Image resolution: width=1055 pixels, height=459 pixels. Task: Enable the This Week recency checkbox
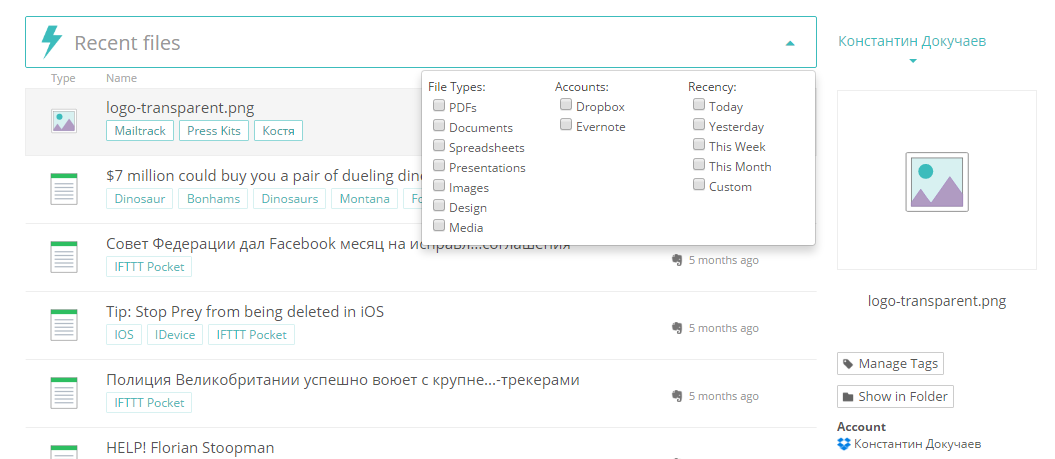coord(699,144)
